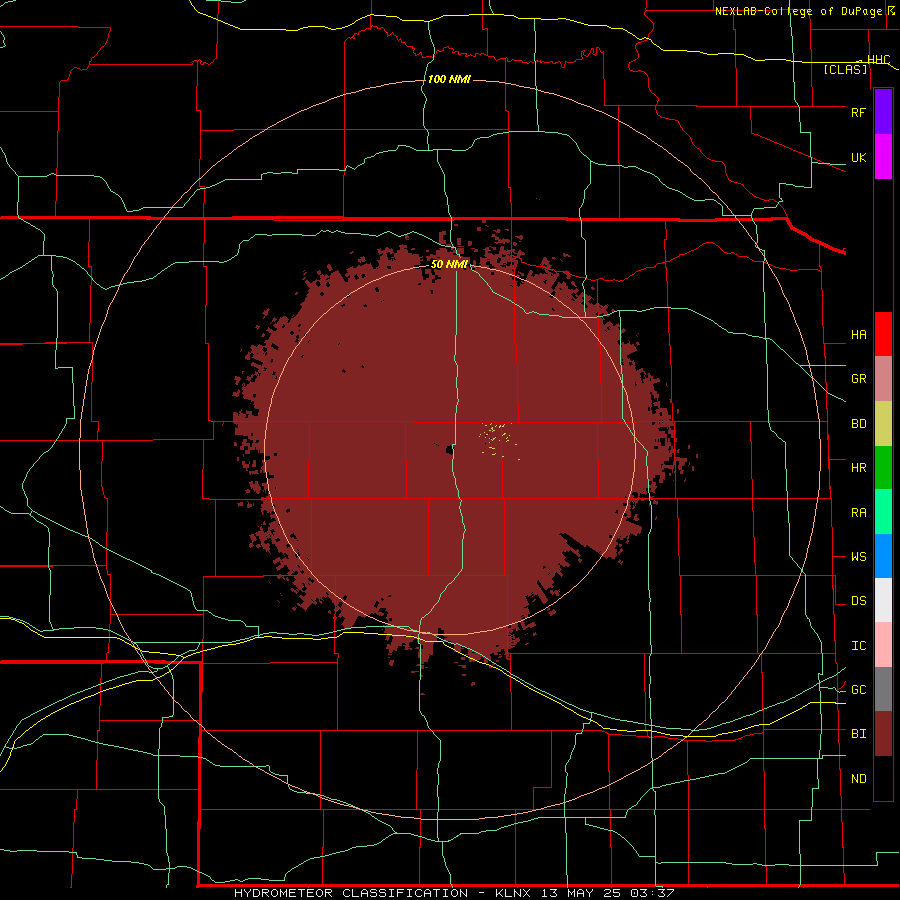Click the RF purple legend swatch
The image size is (900, 900).
(883, 112)
